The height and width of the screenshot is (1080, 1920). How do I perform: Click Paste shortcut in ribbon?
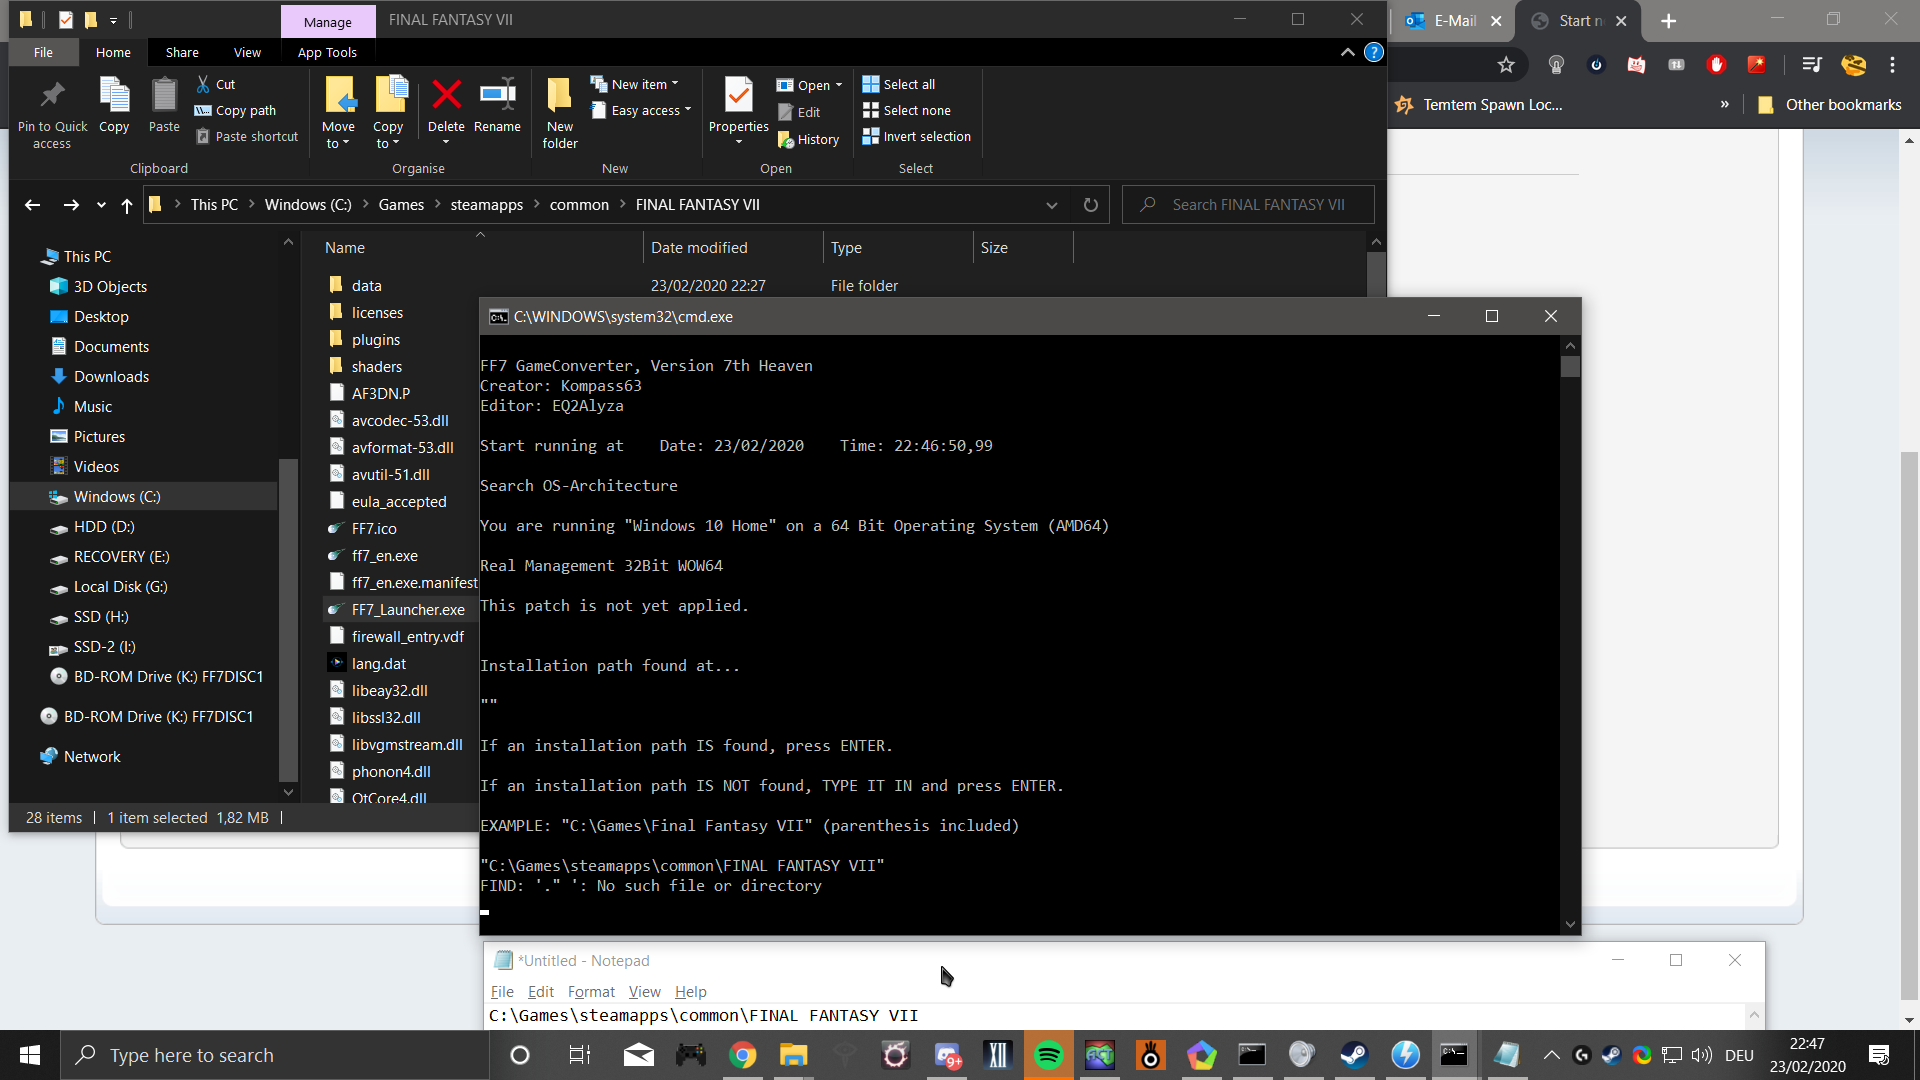[x=248, y=136]
